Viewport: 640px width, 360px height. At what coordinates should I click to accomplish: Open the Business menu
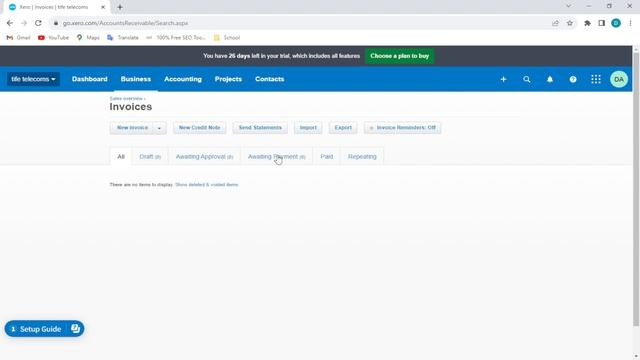[x=136, y=79]
